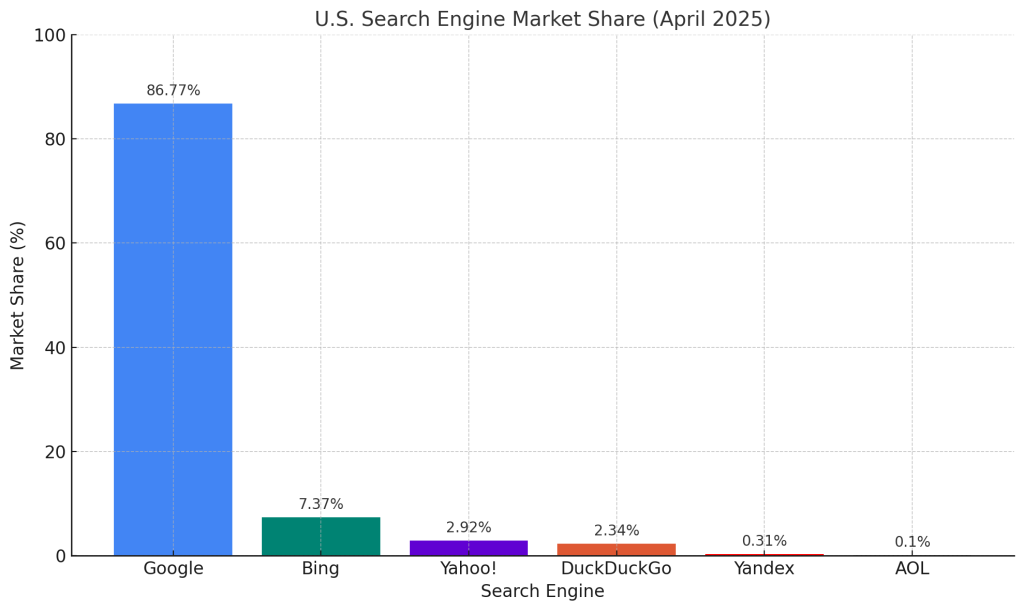Click the 2.92% value label
The height and width of the screenshot is (611, 1024).
coord(469,527)
